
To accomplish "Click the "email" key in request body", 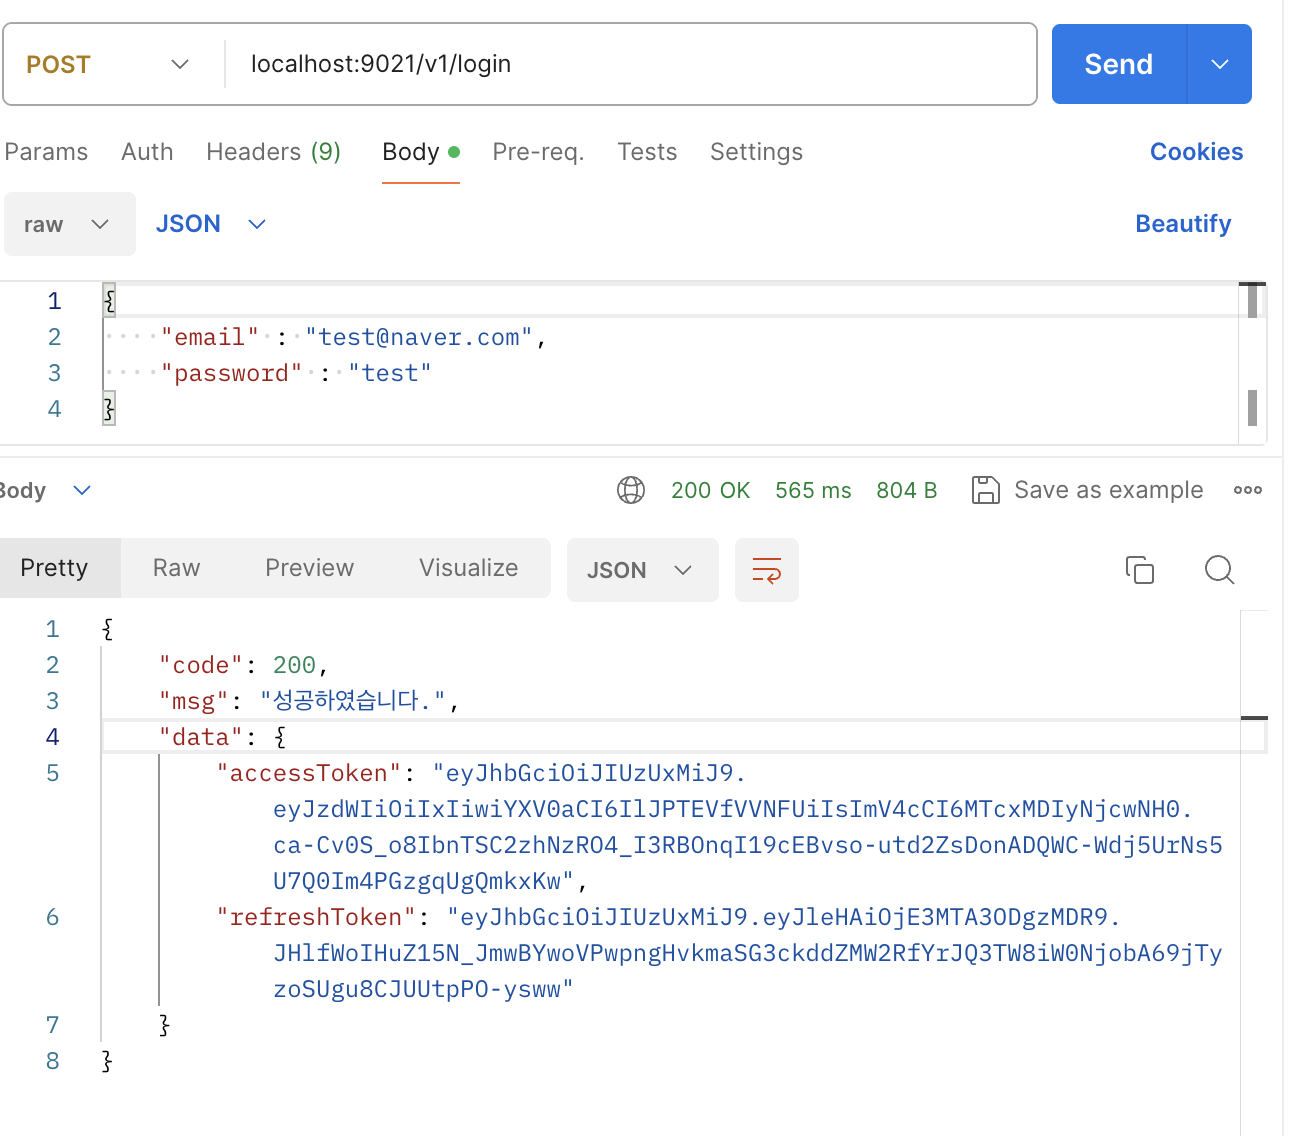I will point(210,337).
